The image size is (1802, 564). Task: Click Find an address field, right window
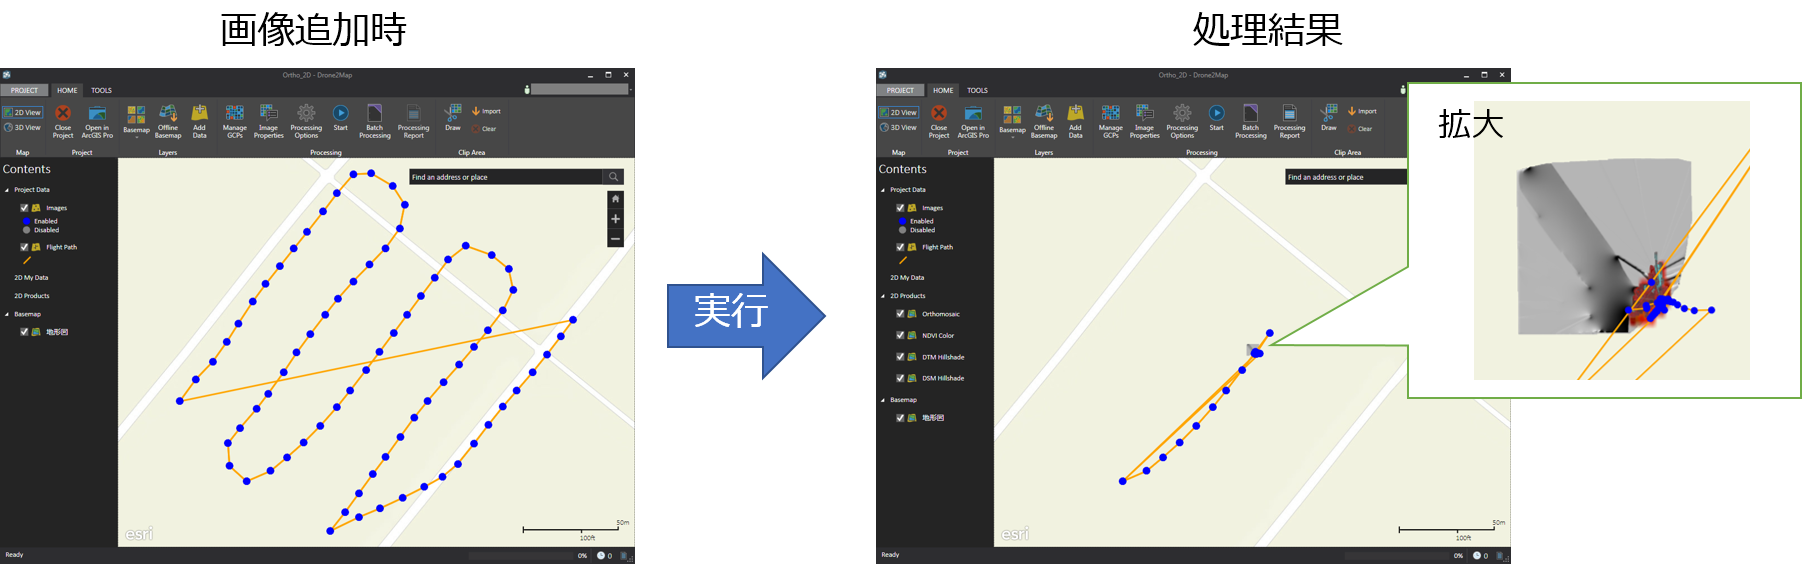1346,177
